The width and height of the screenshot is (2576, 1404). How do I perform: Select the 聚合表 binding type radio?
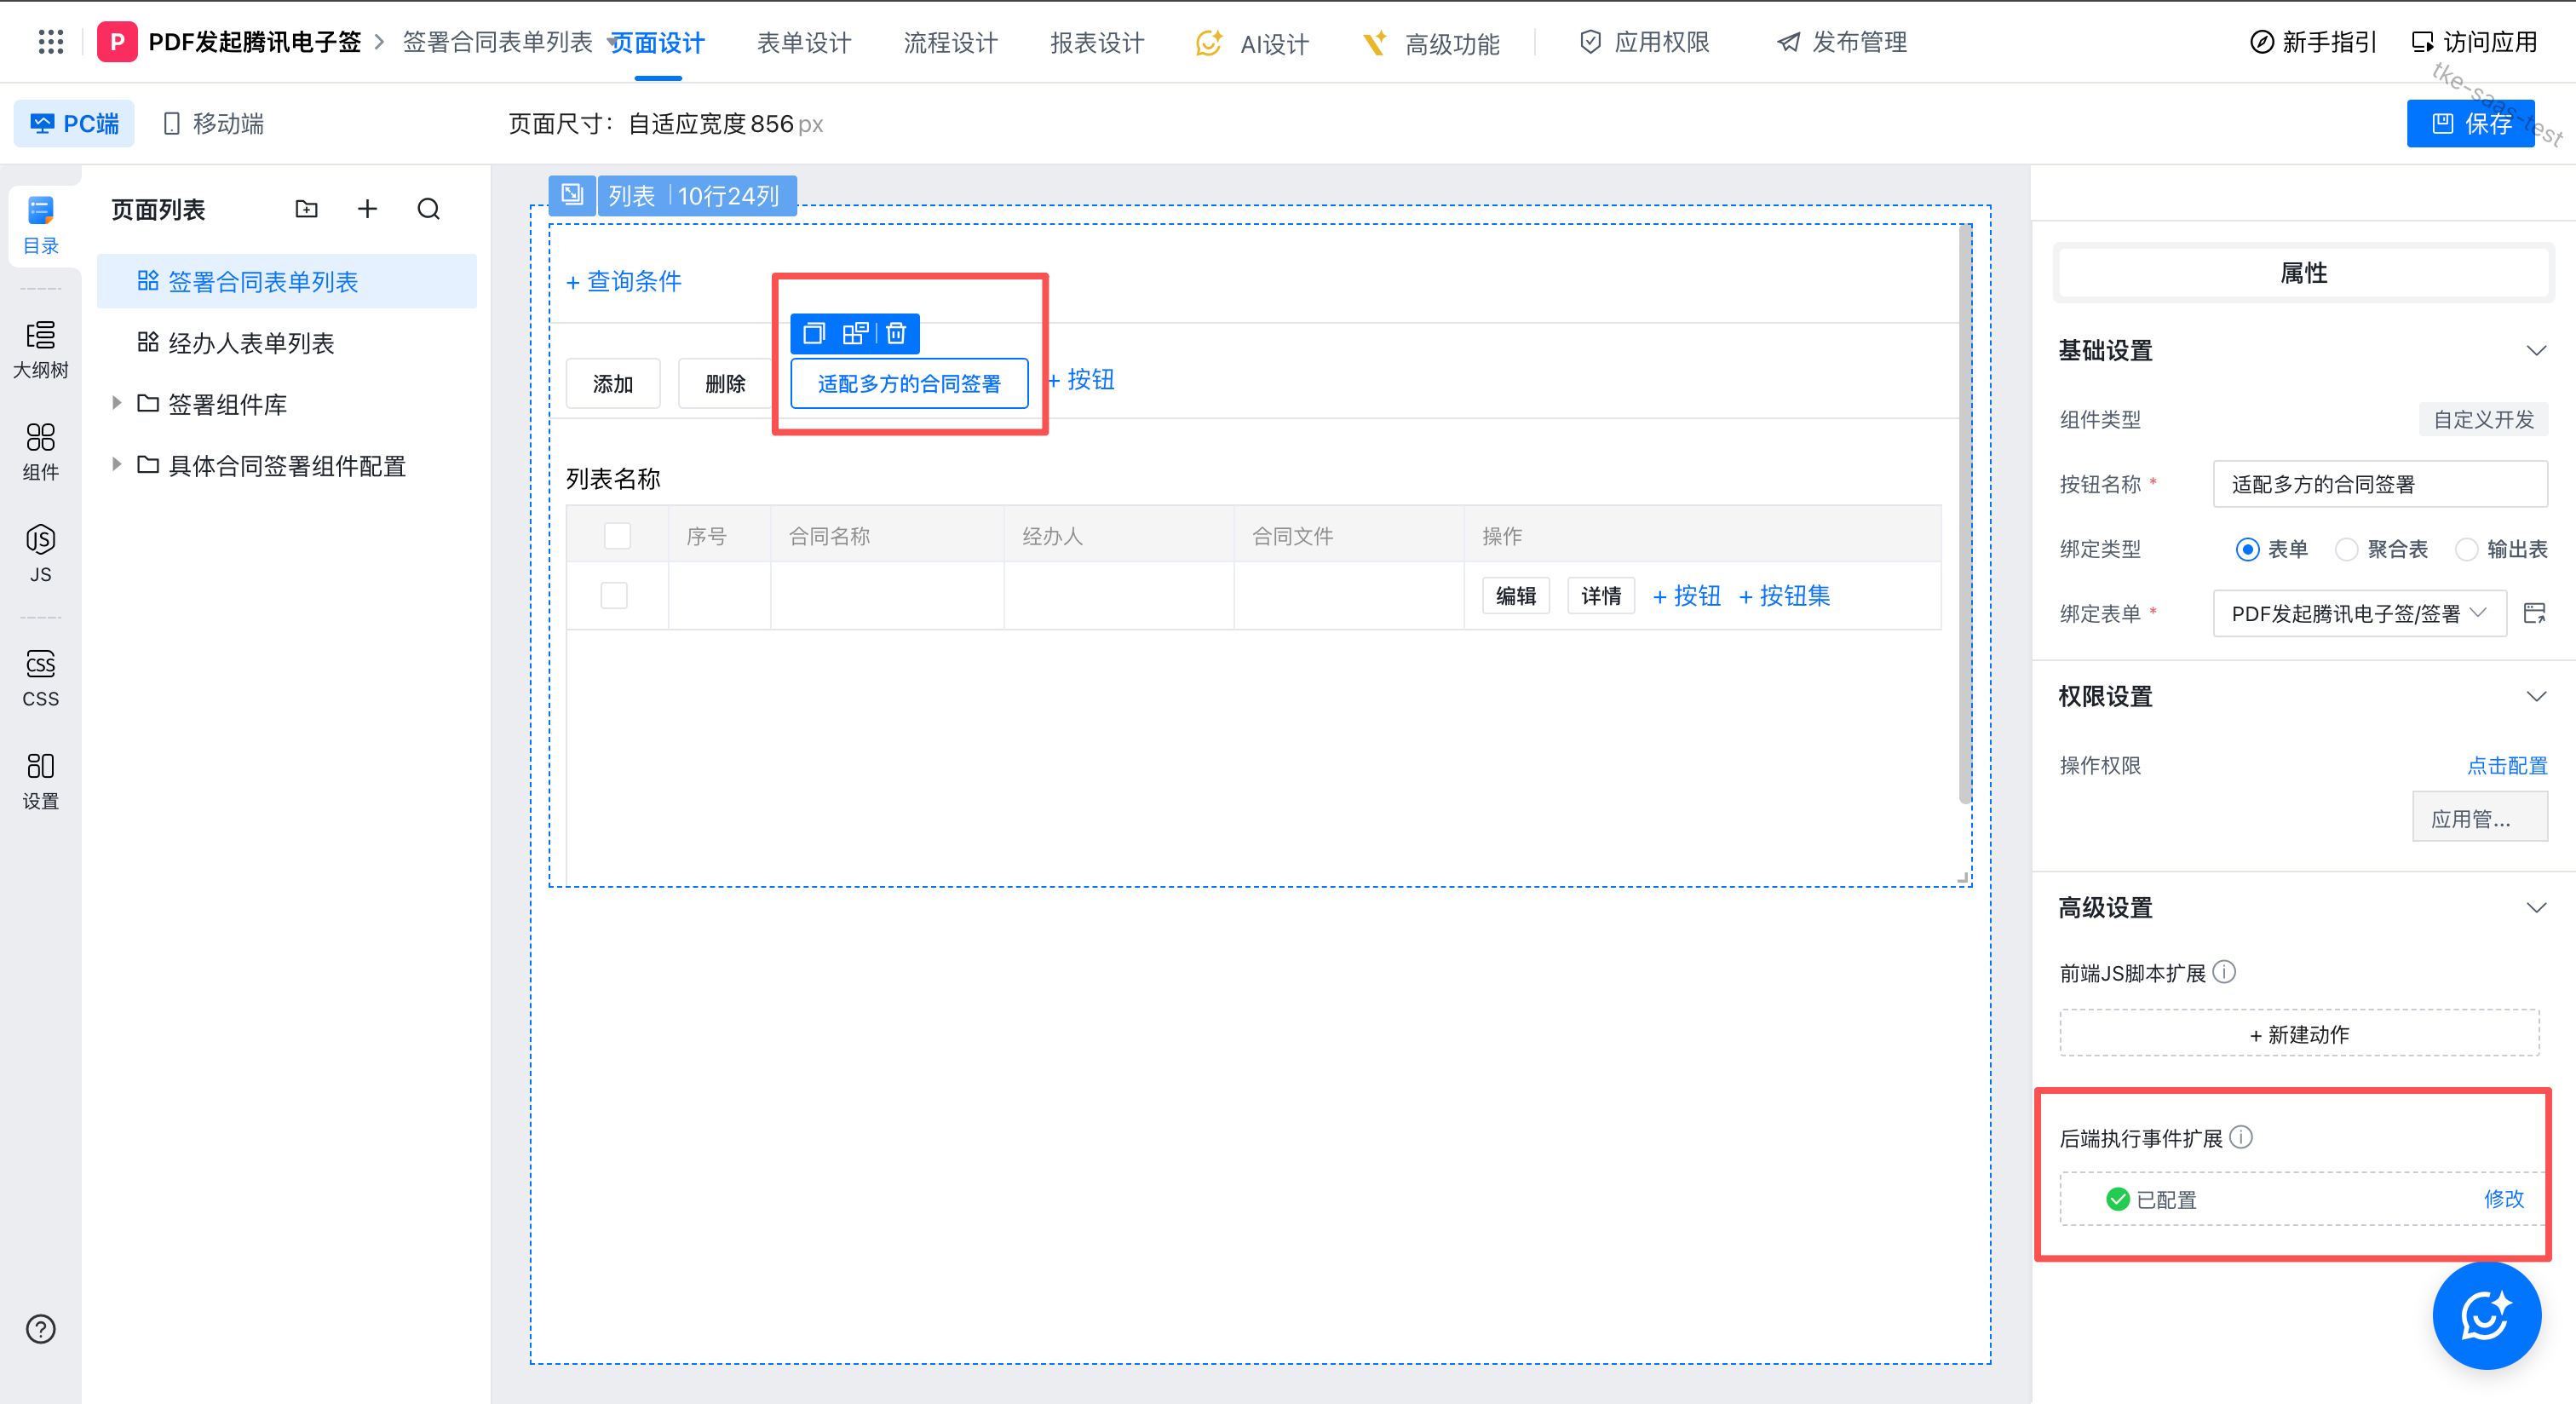(x=2345, y=549)
